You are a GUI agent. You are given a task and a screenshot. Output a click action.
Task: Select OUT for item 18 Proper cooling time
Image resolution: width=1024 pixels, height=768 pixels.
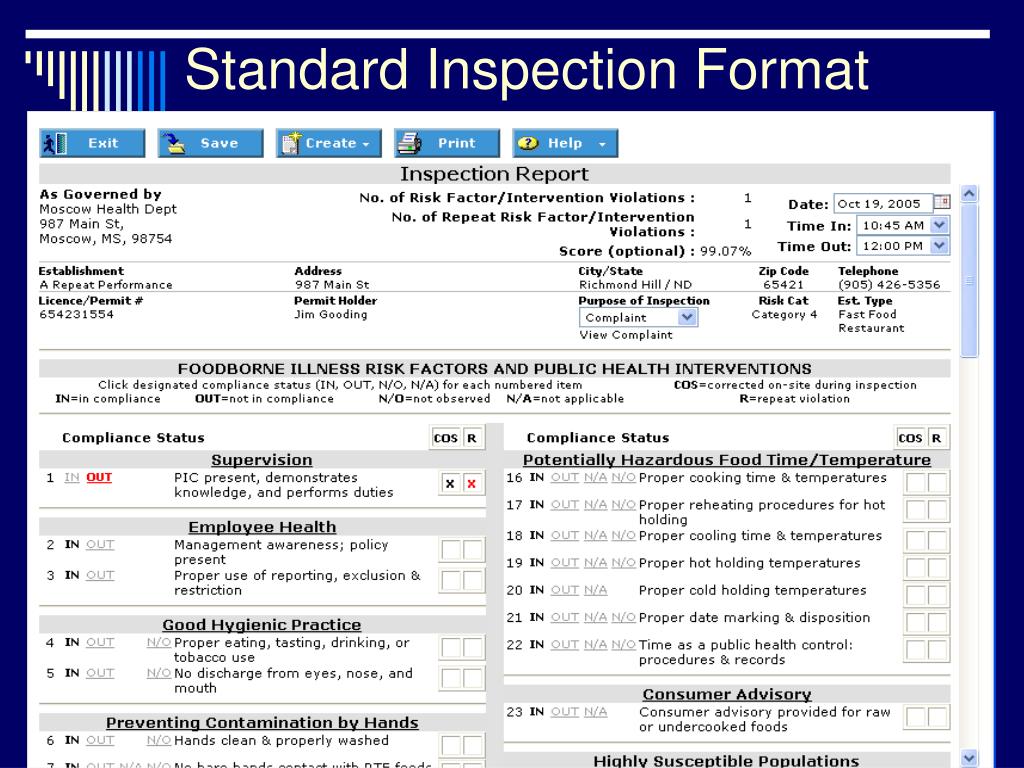coord(565,536)
